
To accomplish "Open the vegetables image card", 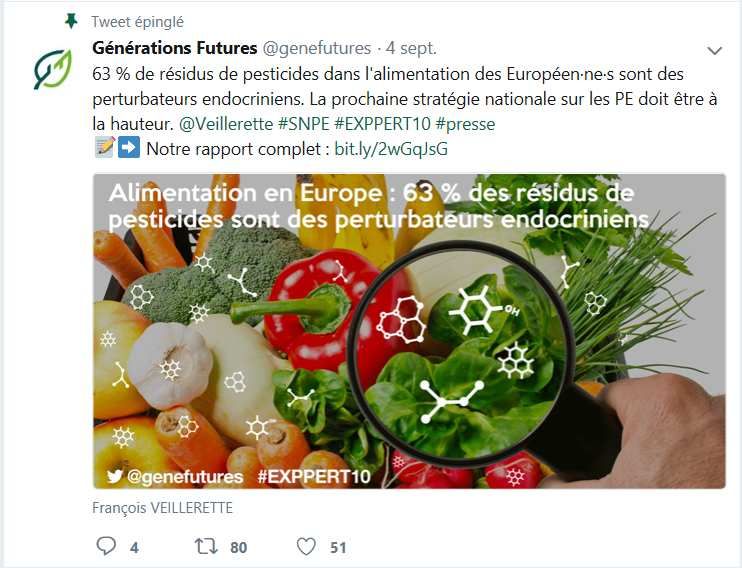I will 409,331.
